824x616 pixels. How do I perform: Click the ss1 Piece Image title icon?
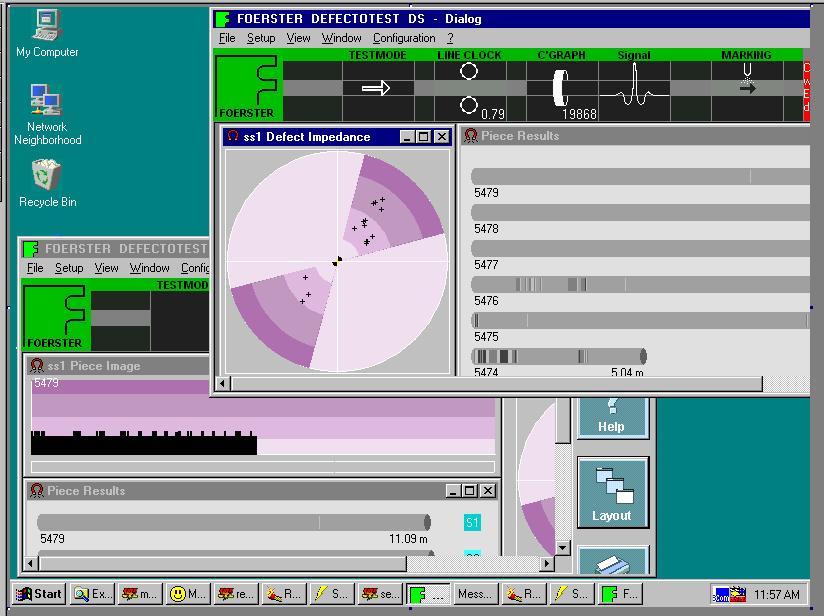(x=36, y=366)
